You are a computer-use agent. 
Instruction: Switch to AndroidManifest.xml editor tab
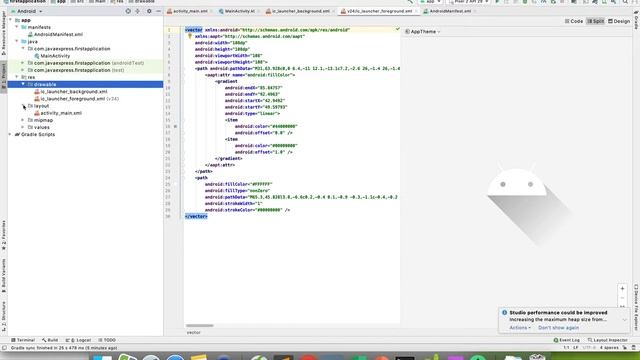(x=450, y=11)
